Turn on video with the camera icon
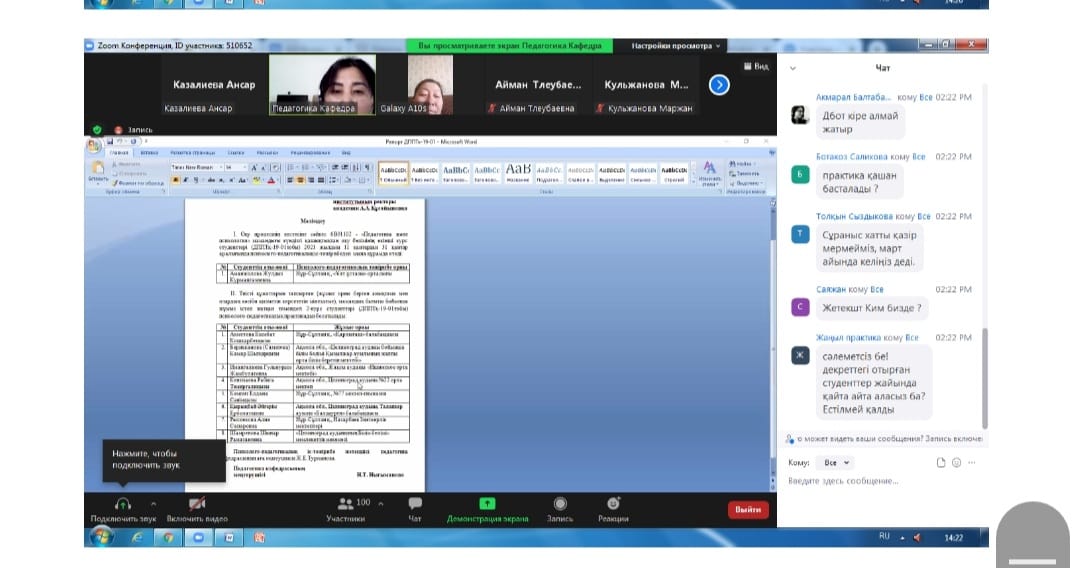Image resolution: width=1080 pixels, height=568 pixels. pos(197,504)
